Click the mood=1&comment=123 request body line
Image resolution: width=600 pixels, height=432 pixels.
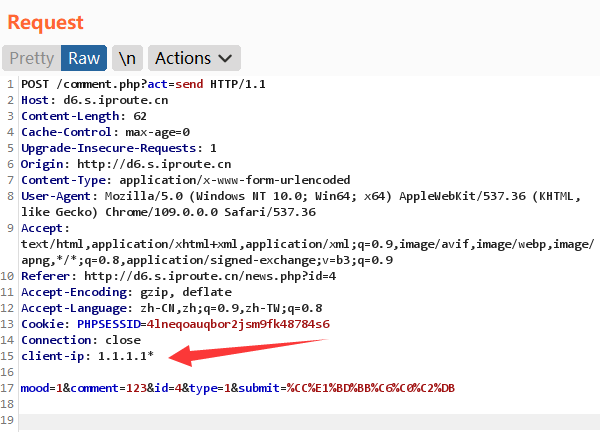(238, 388)
